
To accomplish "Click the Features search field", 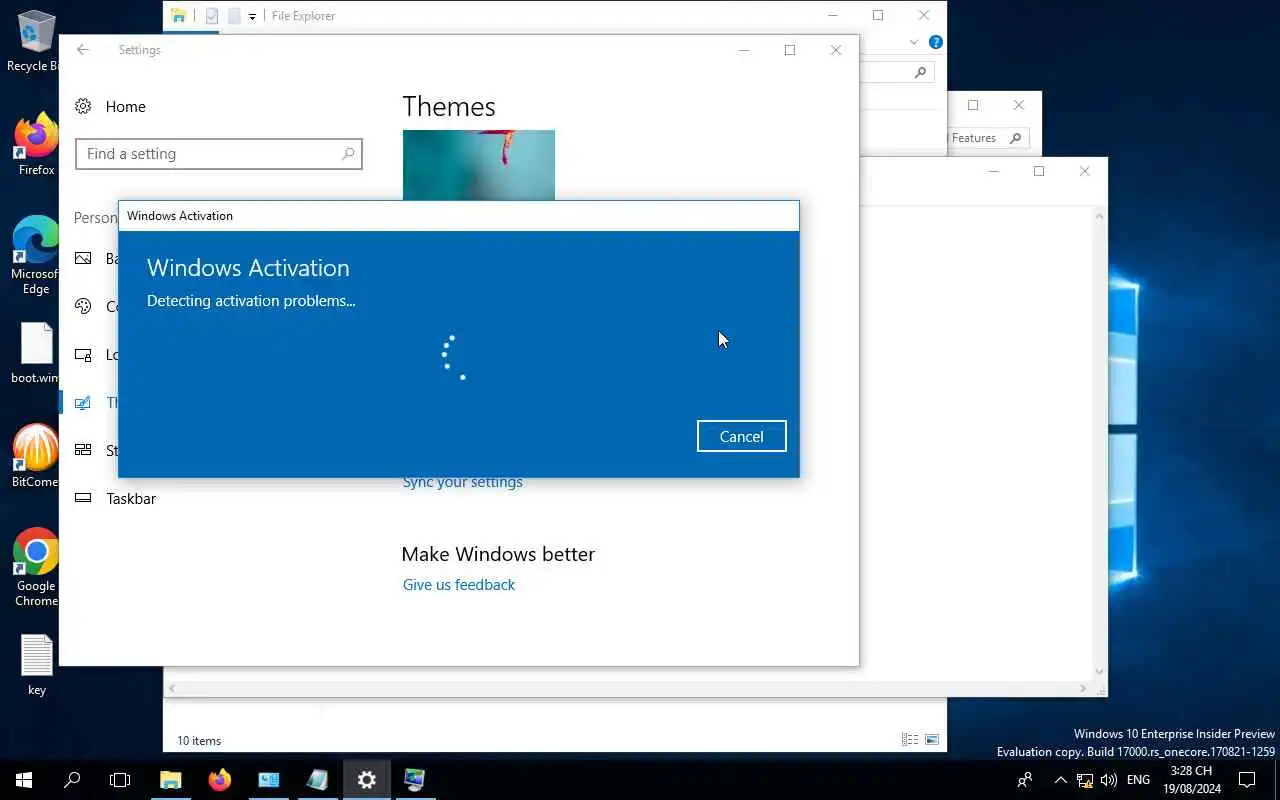I will click(x=987, y=138).
